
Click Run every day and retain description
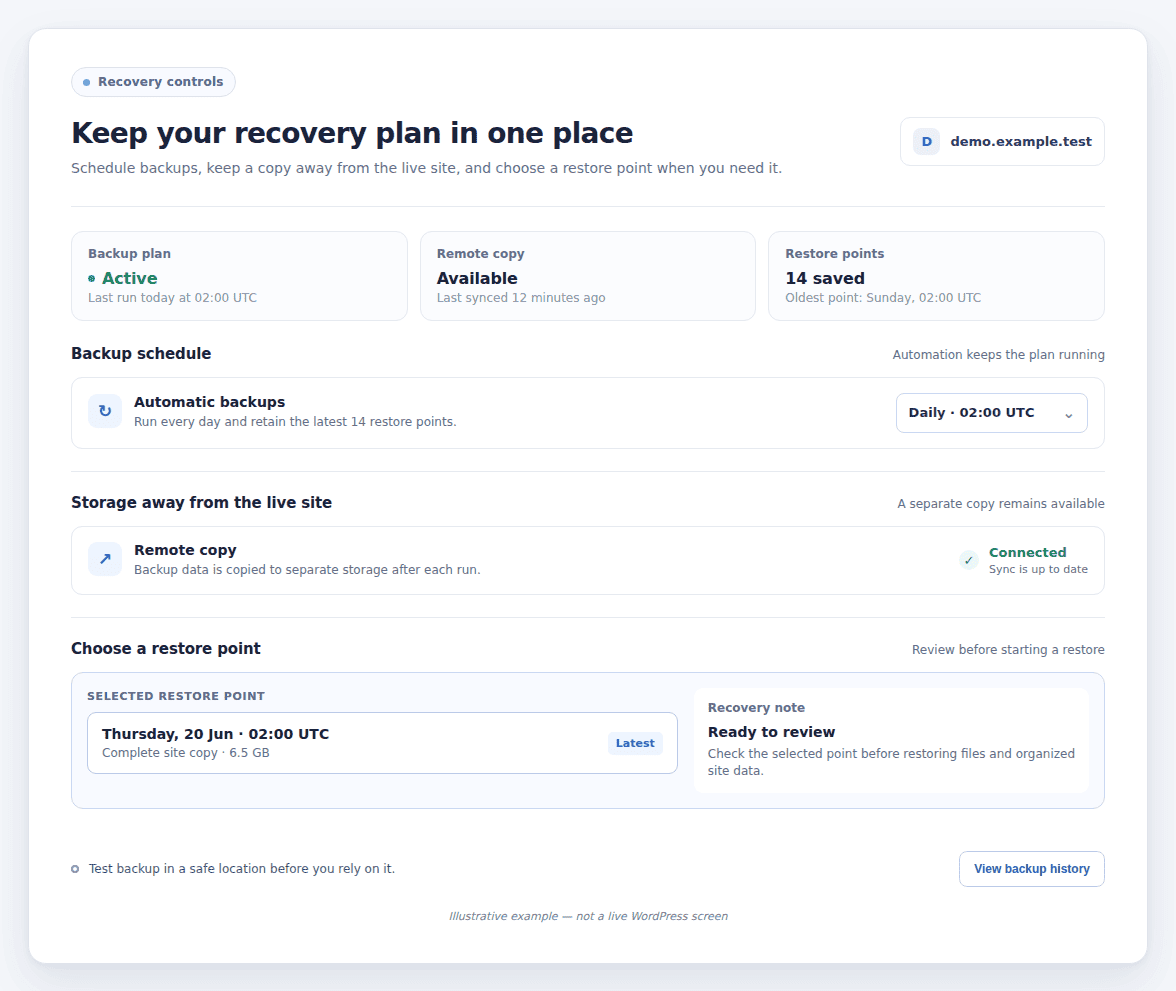[295, 422]
